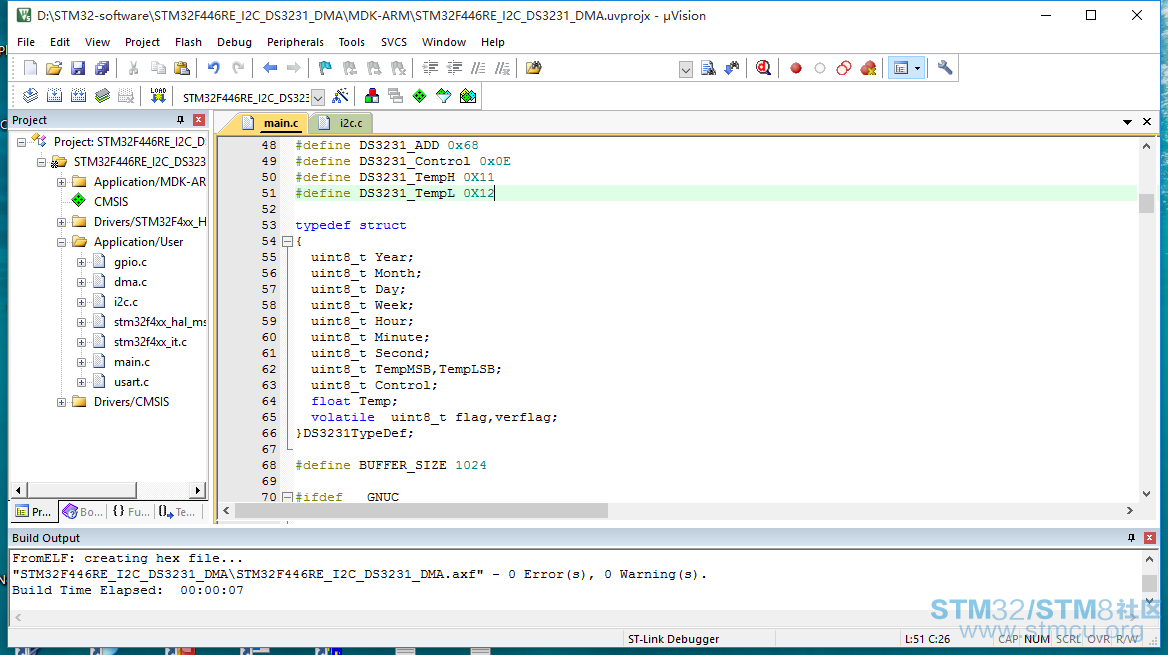
Task: Open Manage Run-Time Environment green diamond icon
Action: click(x=419, y=96)
